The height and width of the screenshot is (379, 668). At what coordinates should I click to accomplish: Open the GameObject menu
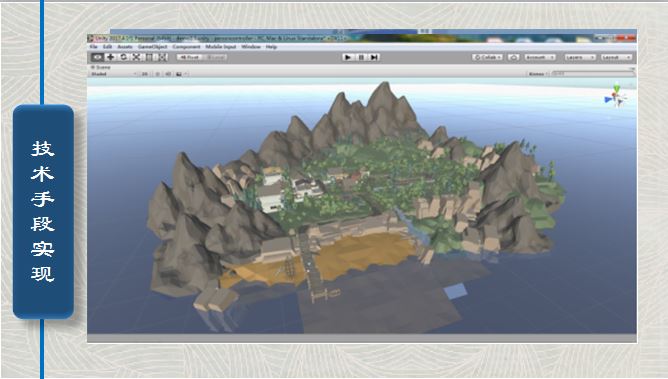[x=153, y=47]
